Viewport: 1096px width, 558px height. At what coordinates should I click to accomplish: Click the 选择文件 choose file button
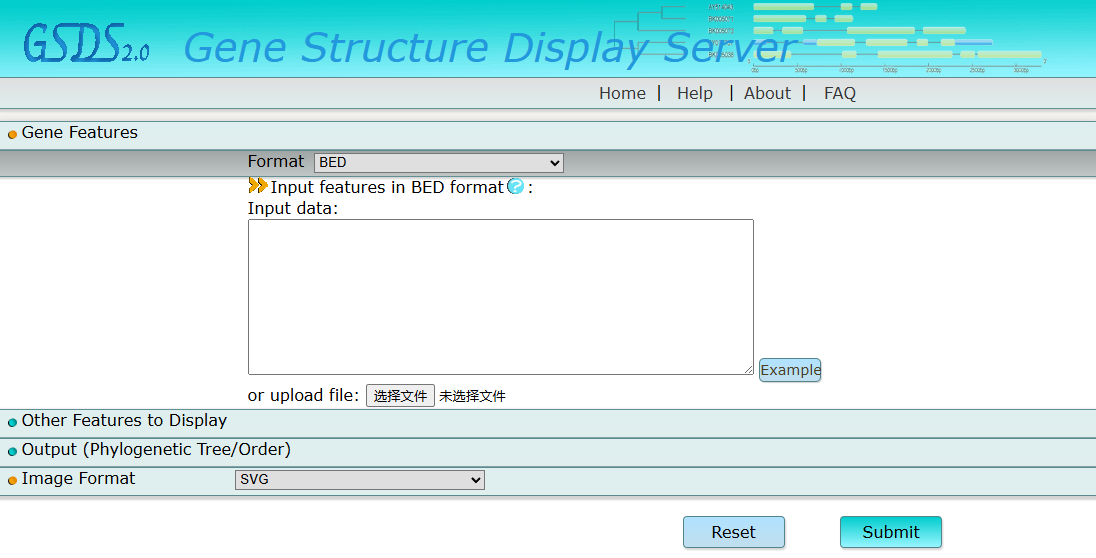click(401, 396)
